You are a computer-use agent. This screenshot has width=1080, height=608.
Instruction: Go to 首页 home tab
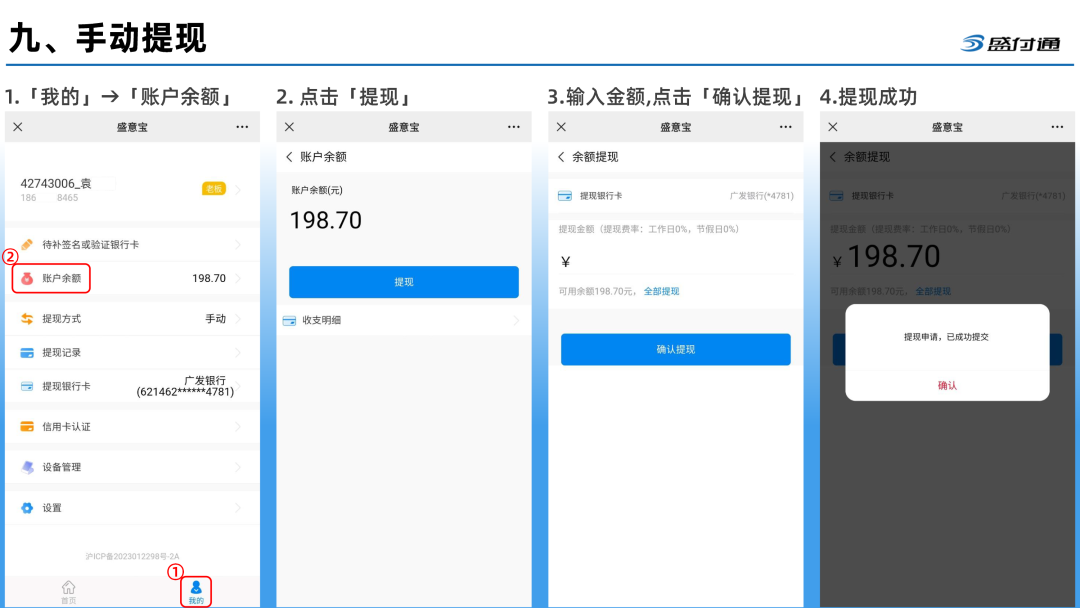pos(68,591)
